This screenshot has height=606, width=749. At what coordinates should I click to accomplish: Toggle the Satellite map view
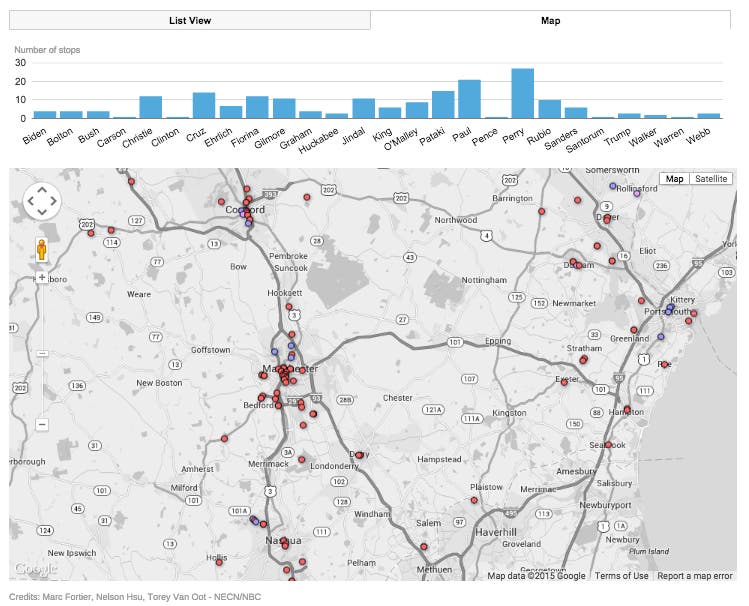[711, 179]
